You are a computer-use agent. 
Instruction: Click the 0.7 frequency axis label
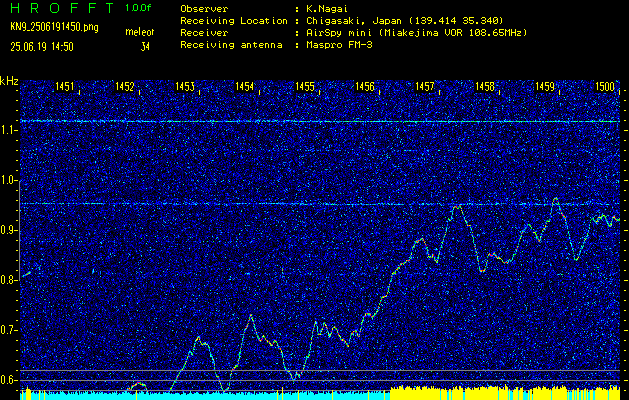(x=8, y=330)
